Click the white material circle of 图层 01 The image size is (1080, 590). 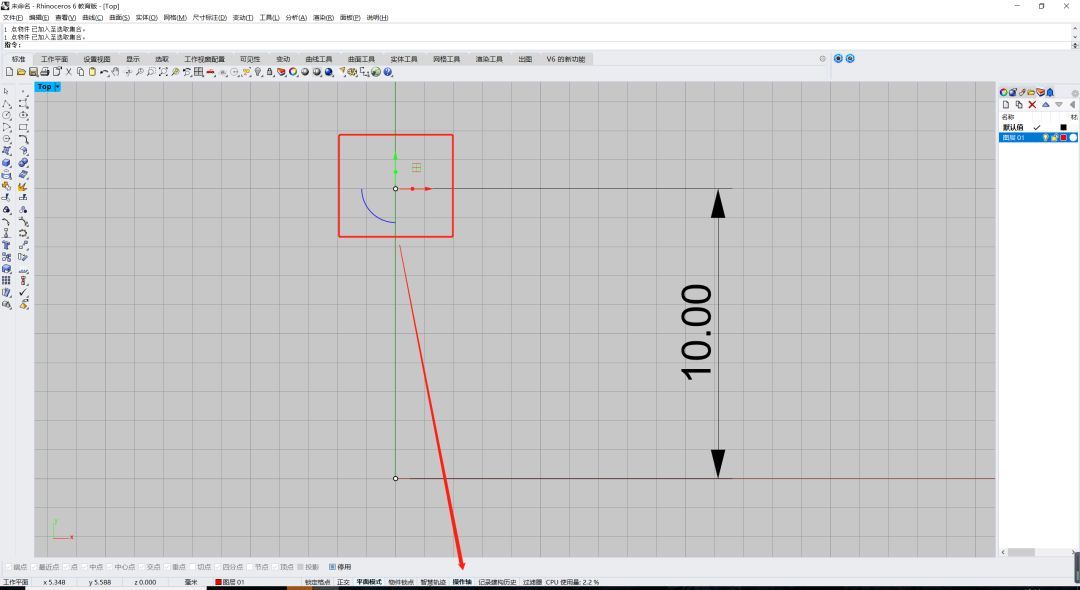tap(1073, 138)
